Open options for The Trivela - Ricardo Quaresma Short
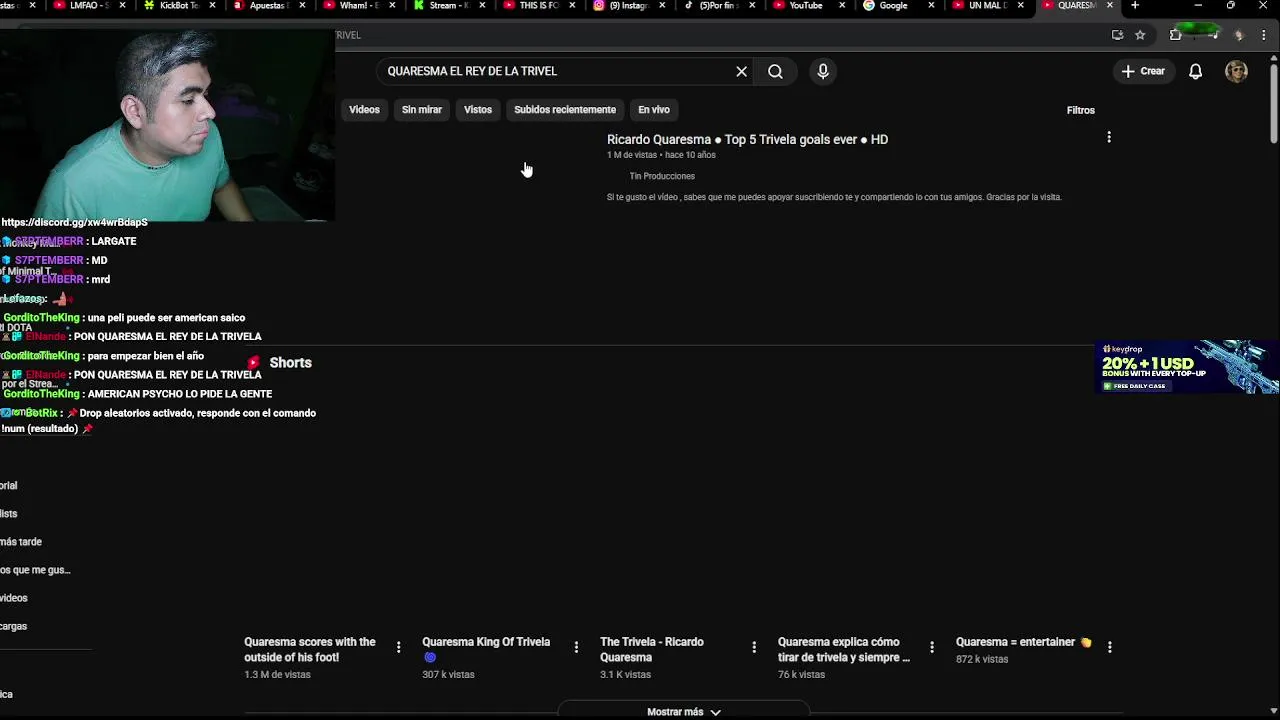 click(754, 647)
